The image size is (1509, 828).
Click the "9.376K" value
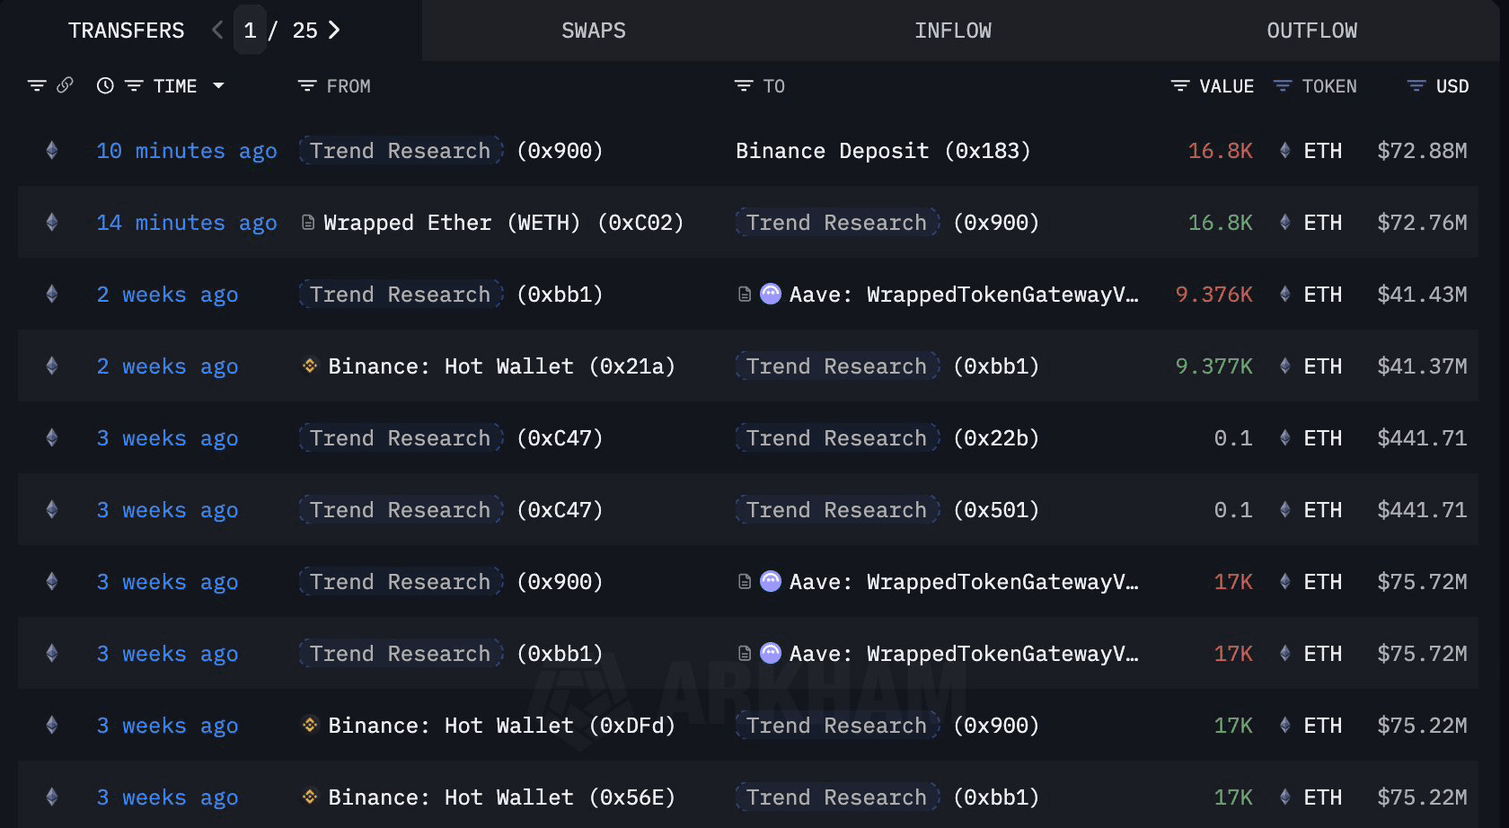click(1214, 295)
